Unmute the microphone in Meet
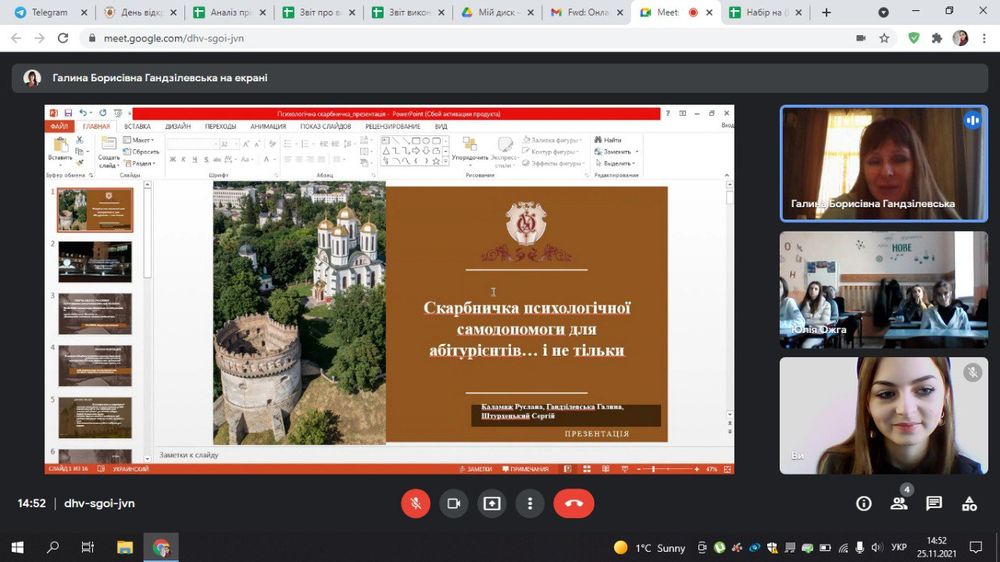 pos(416,503)
